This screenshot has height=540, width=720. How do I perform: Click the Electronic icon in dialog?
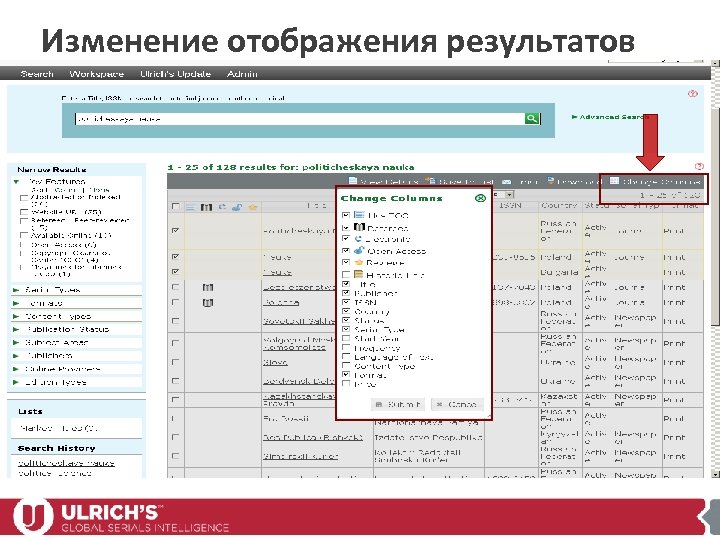coord(358,239)
